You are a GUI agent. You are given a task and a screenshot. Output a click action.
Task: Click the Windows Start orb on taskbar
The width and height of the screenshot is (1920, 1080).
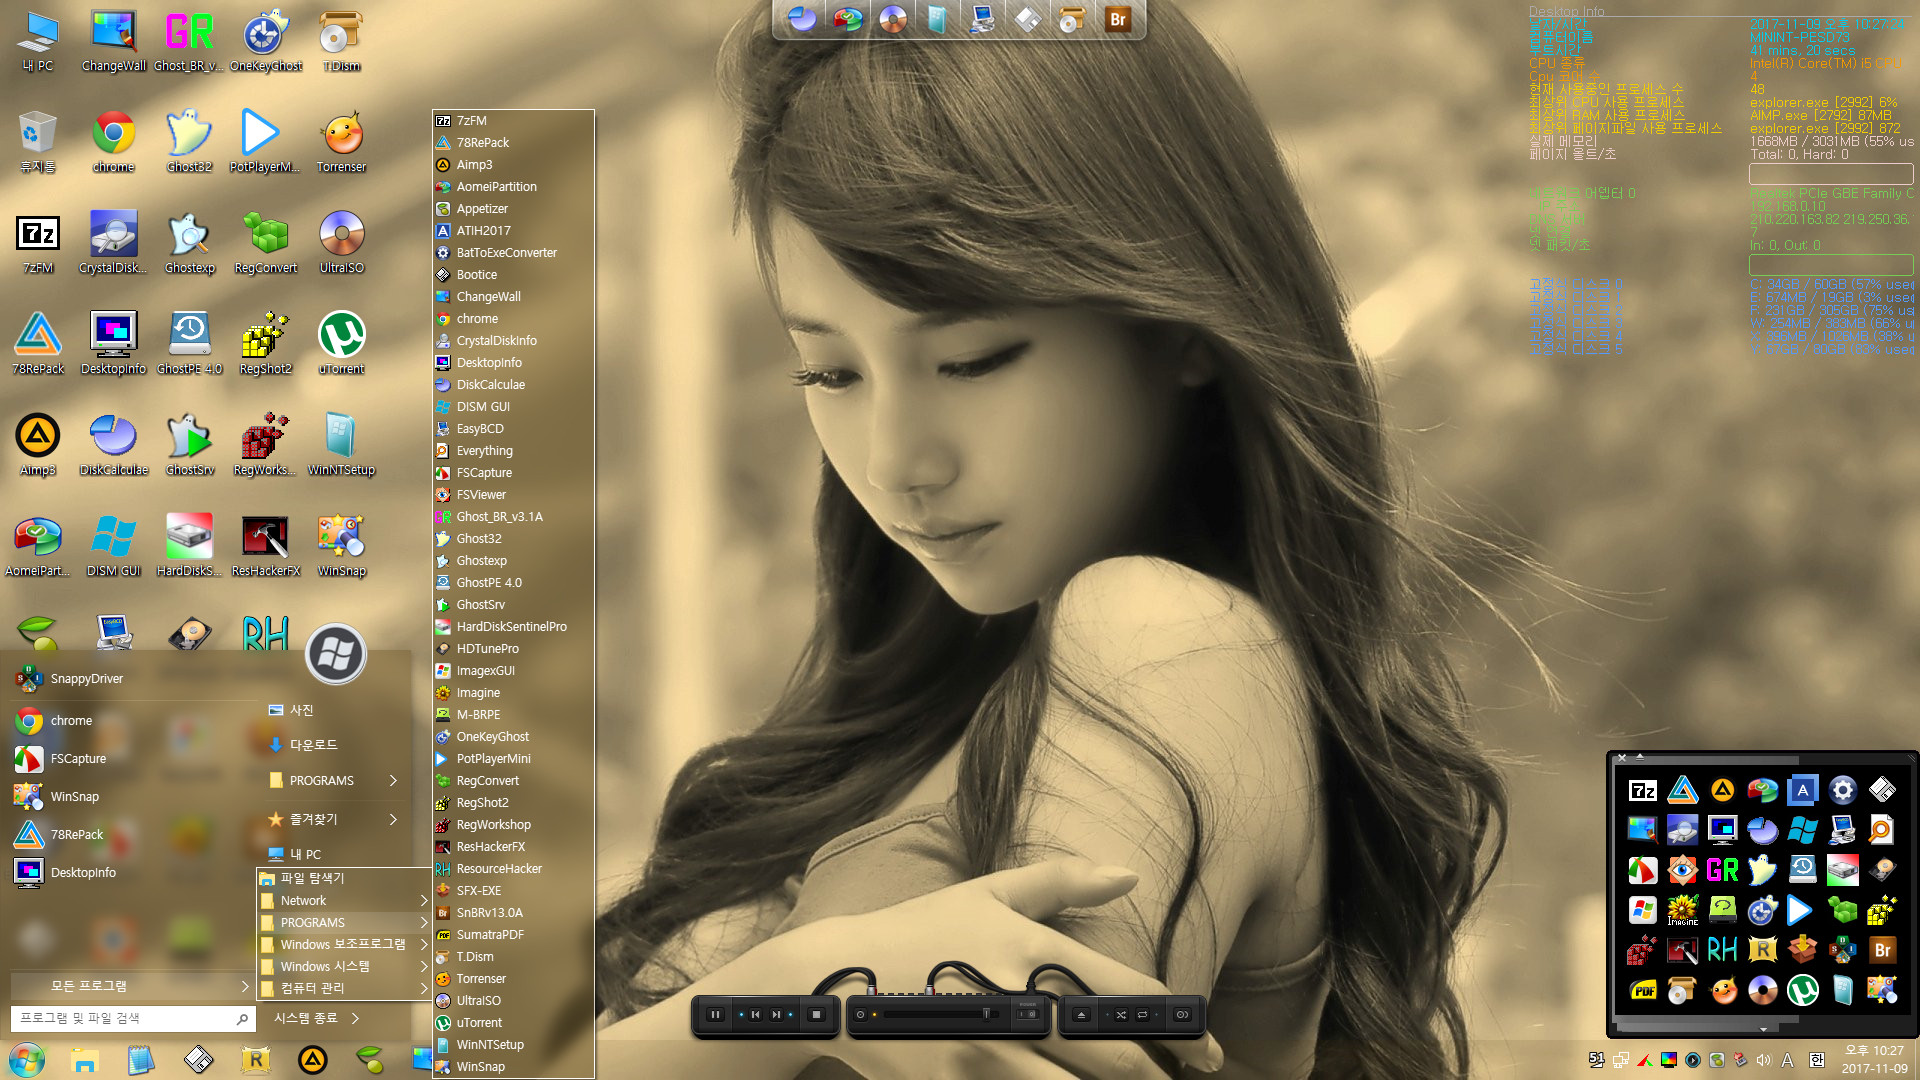point(27,1059)
